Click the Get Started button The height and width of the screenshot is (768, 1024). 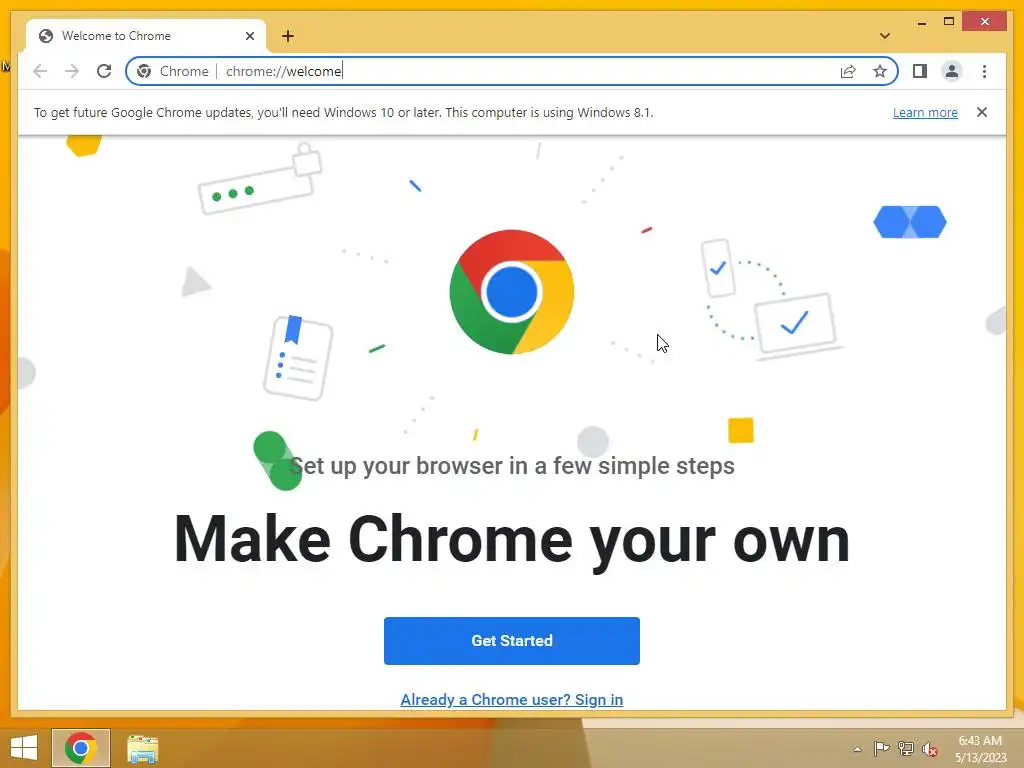pos(511,641)
